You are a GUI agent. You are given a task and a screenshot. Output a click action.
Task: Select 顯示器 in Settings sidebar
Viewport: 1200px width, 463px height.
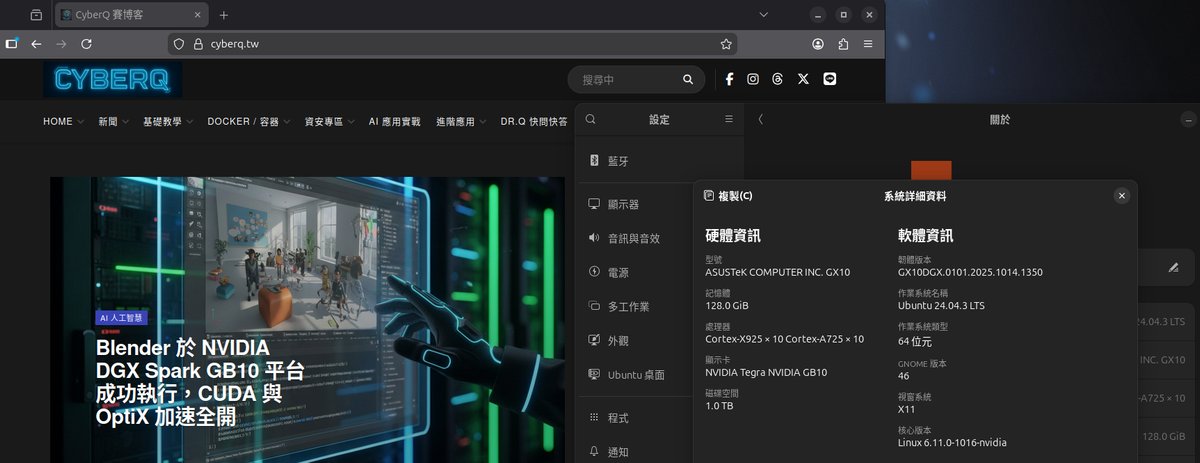[x=622, y=204]
